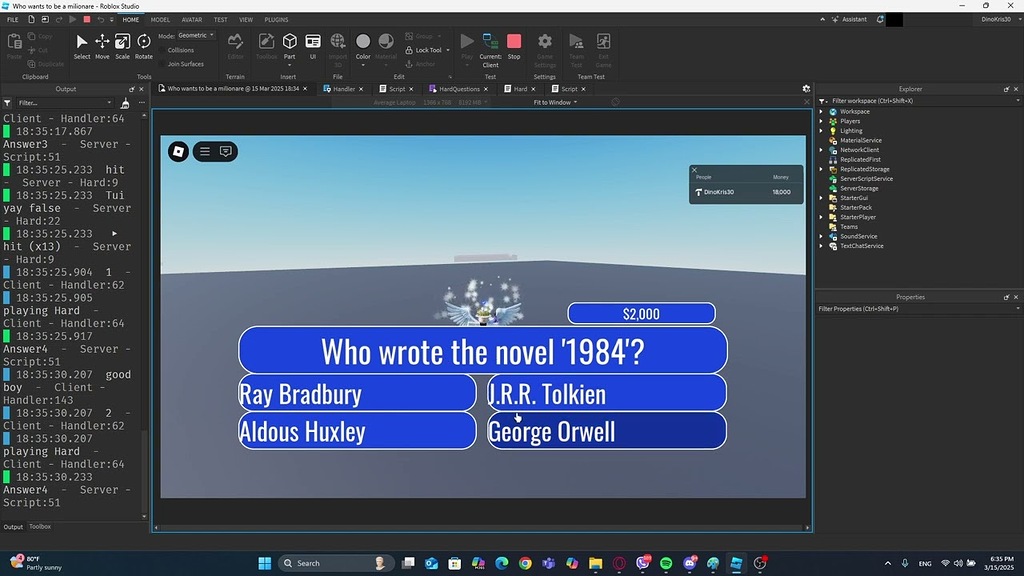
Task: Expand ReplicatedStorage in Explorer
Action: click(822, 169)
